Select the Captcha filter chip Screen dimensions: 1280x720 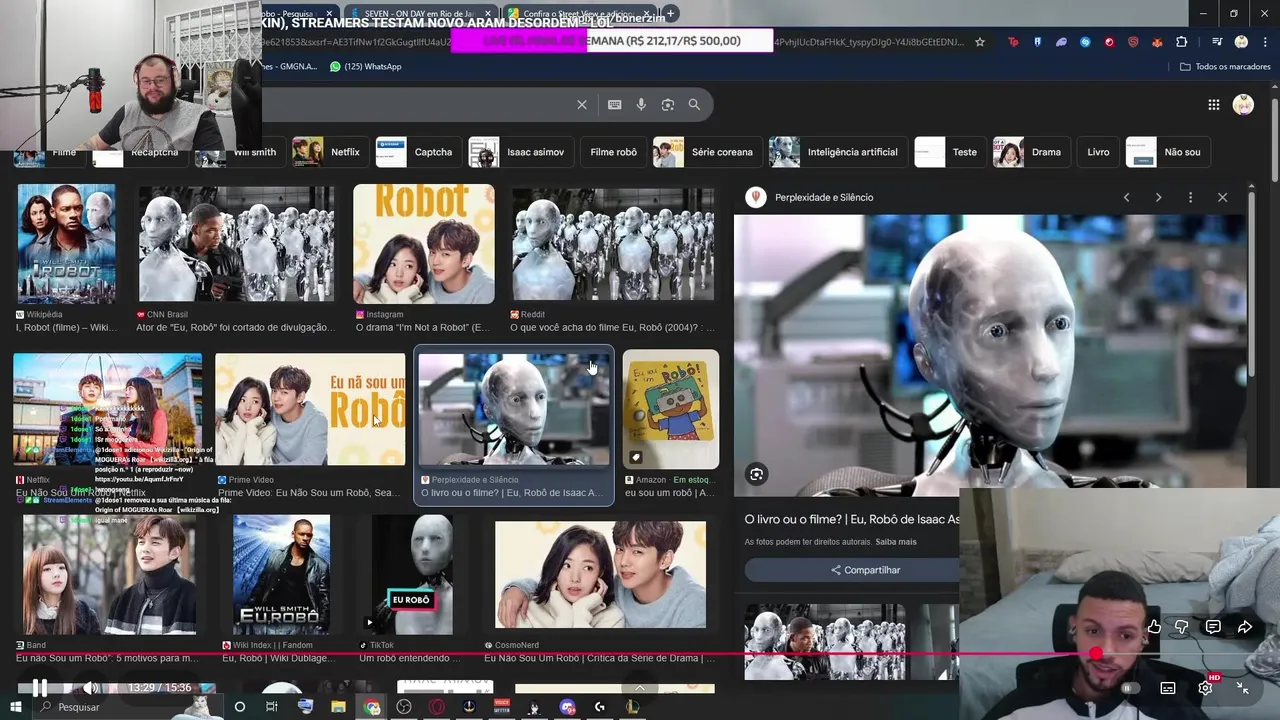pyautogui.click(x=417, y=152)
